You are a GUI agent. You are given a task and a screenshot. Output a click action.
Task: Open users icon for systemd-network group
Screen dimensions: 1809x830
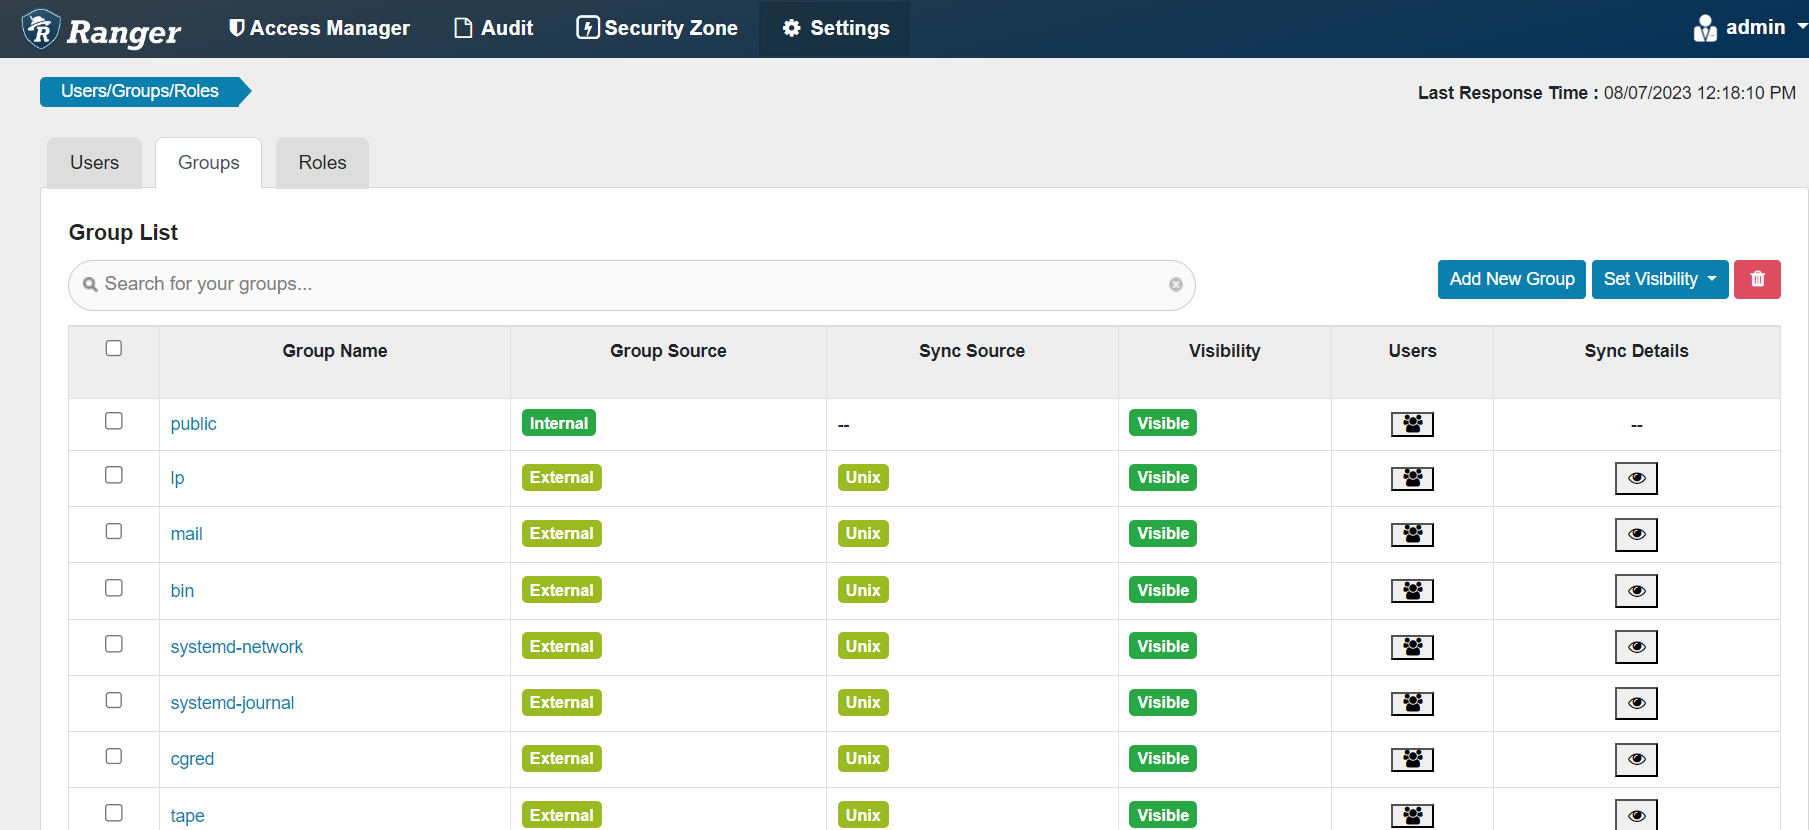coord(1412,647)
